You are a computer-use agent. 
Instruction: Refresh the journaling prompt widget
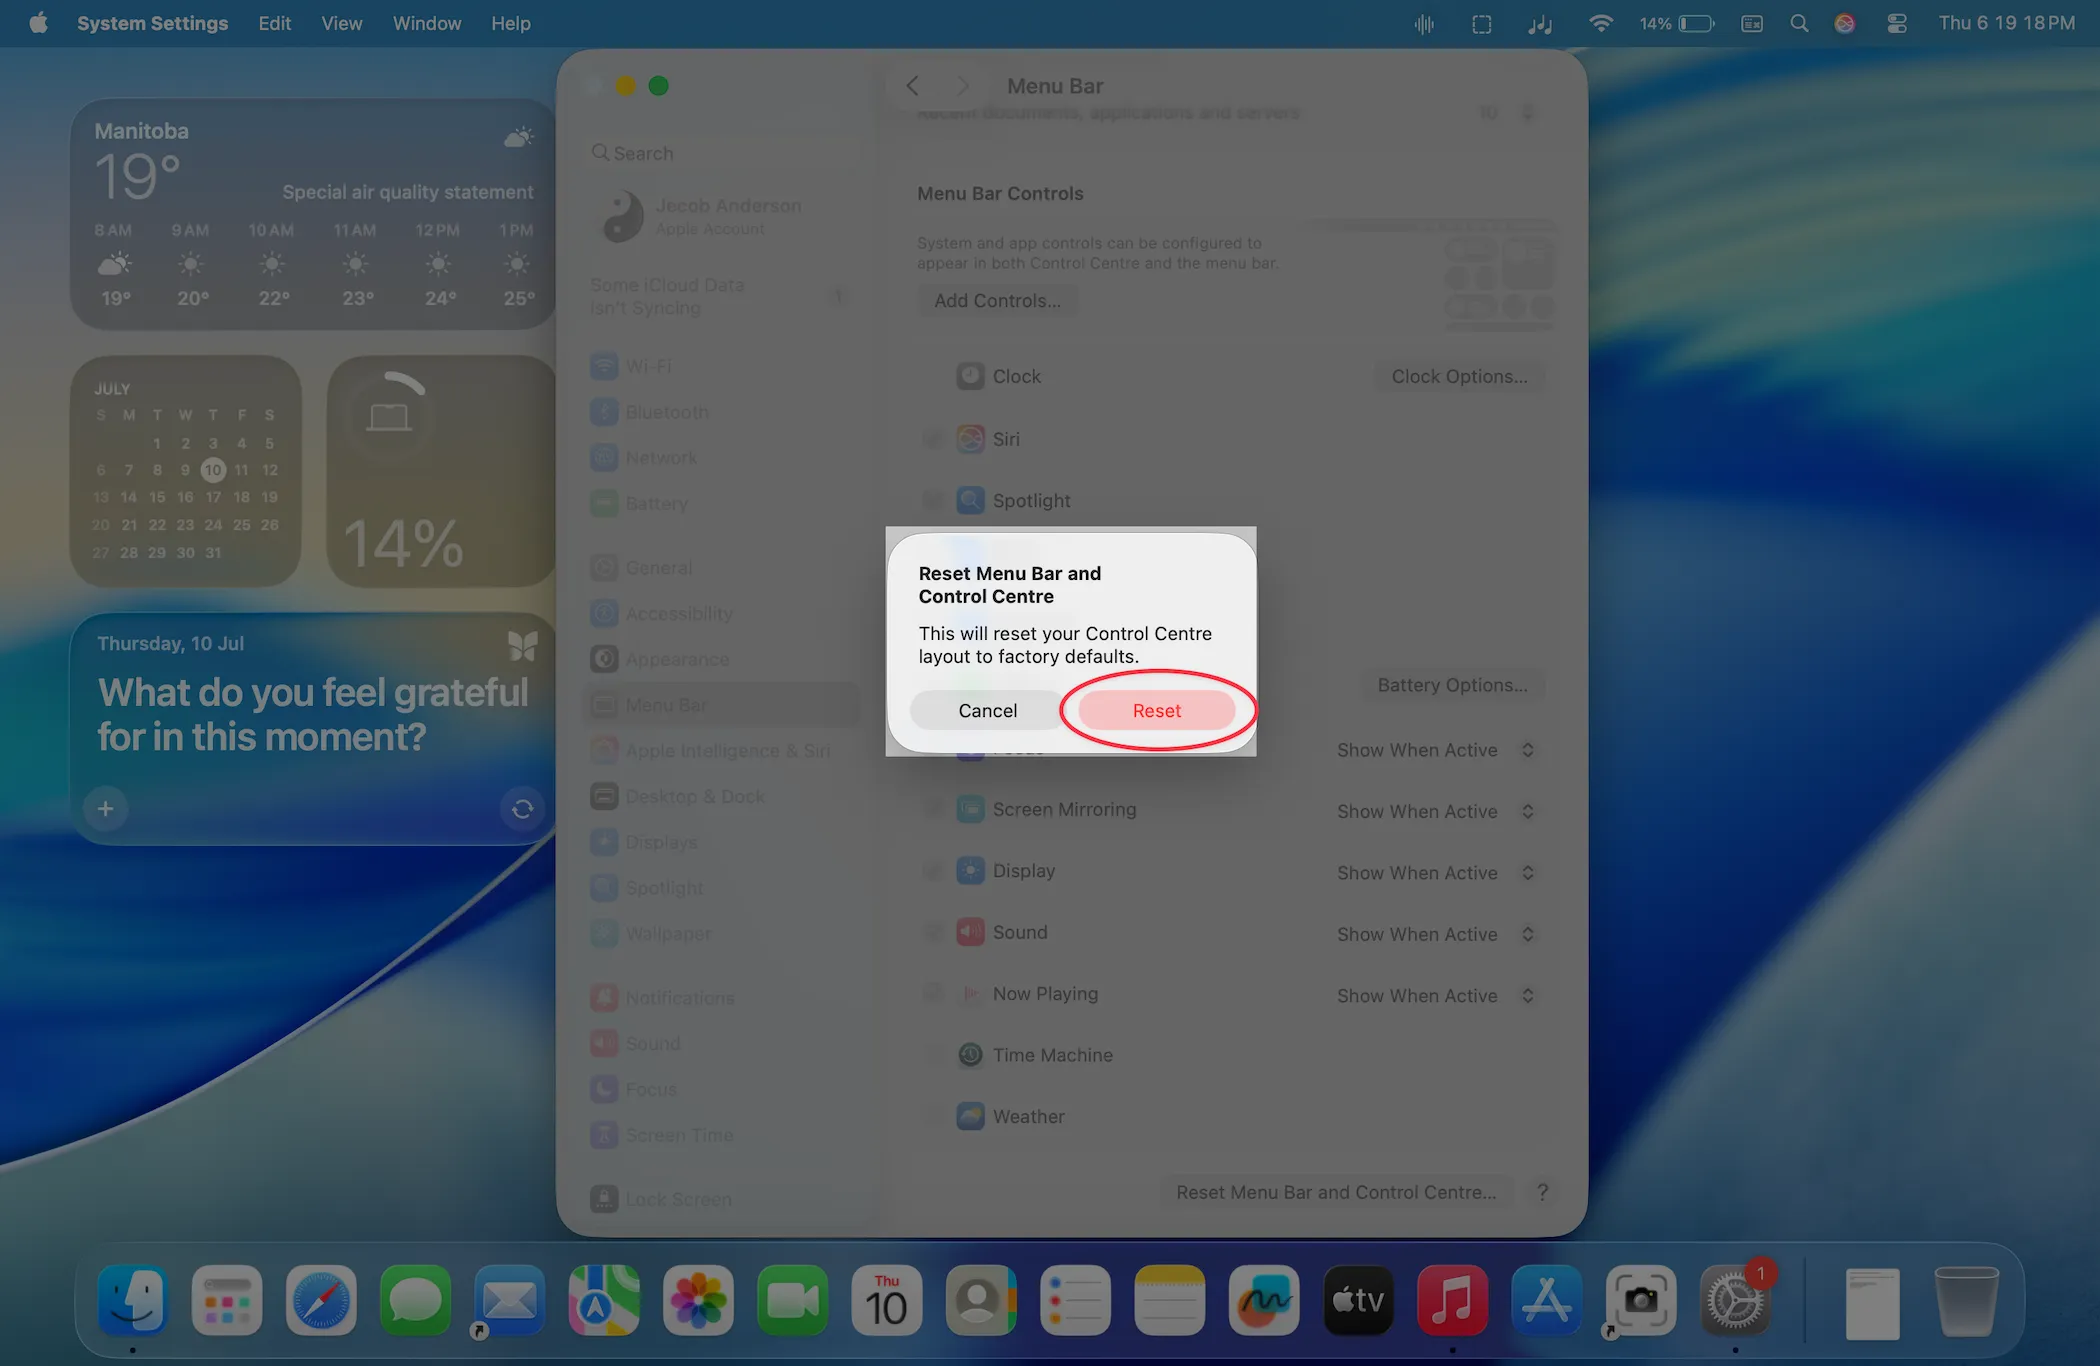click(x=522, y=809)
